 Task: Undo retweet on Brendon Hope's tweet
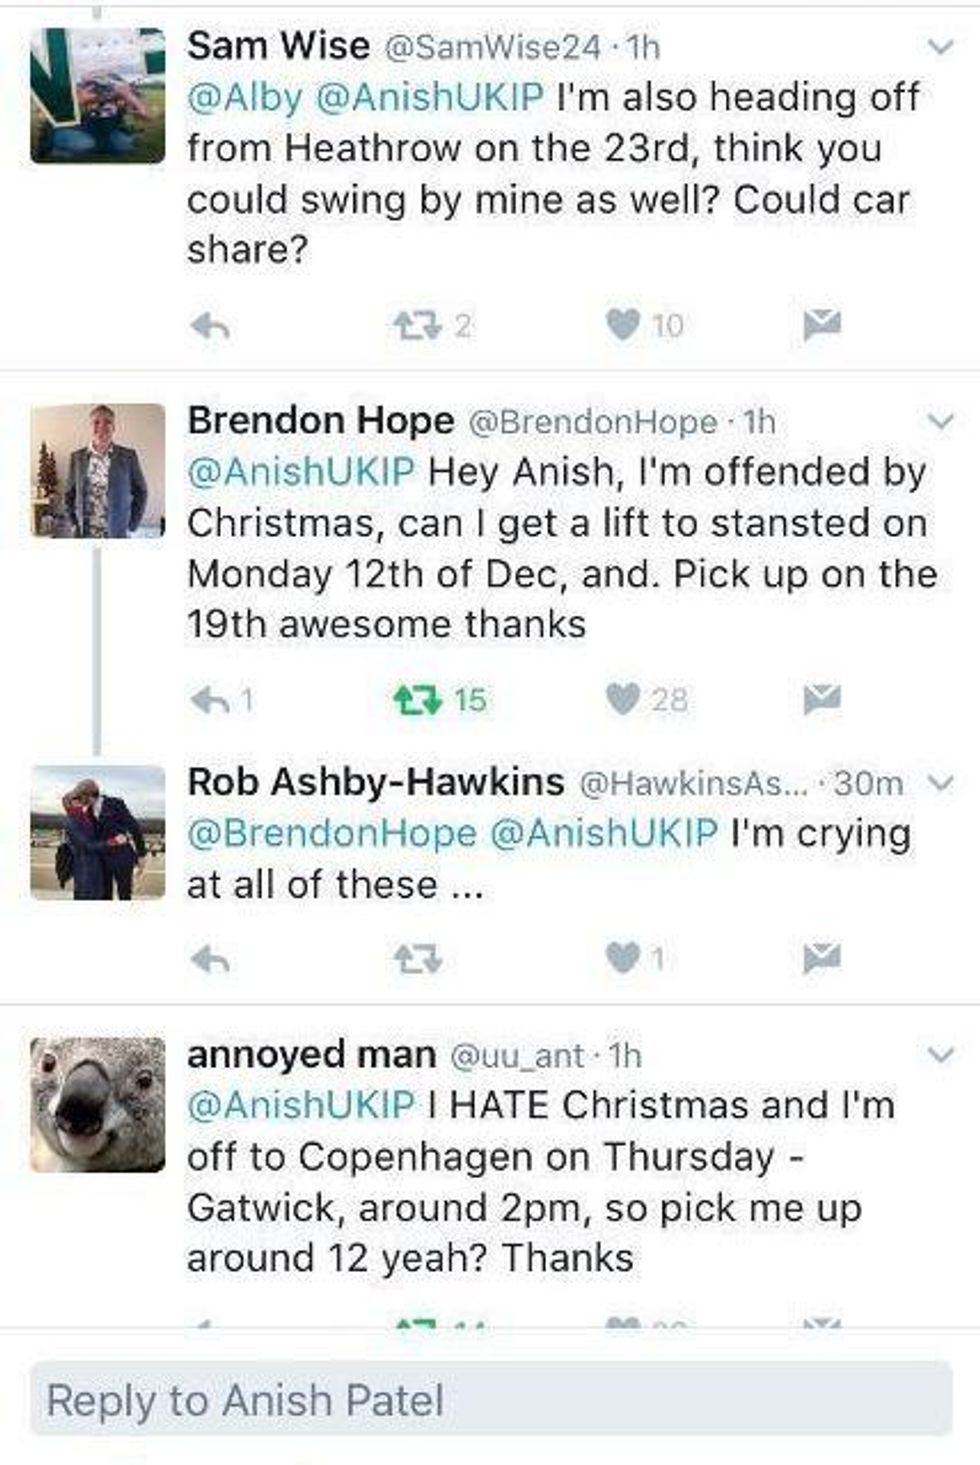416,700
